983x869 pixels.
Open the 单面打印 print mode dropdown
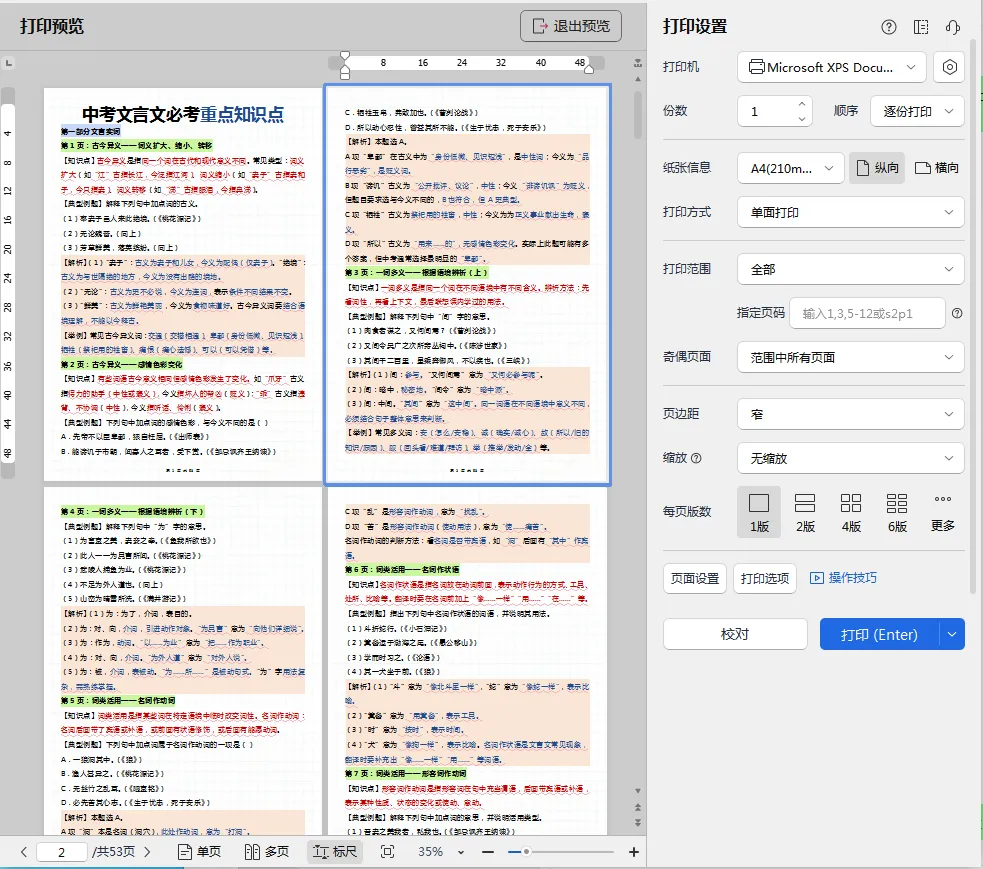pyautogui.click(x=851, y=213)
